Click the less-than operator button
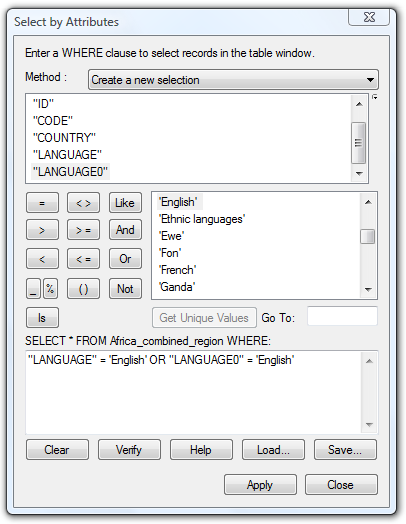This screenshot has width=406, height=524. [x=42, y=259]
